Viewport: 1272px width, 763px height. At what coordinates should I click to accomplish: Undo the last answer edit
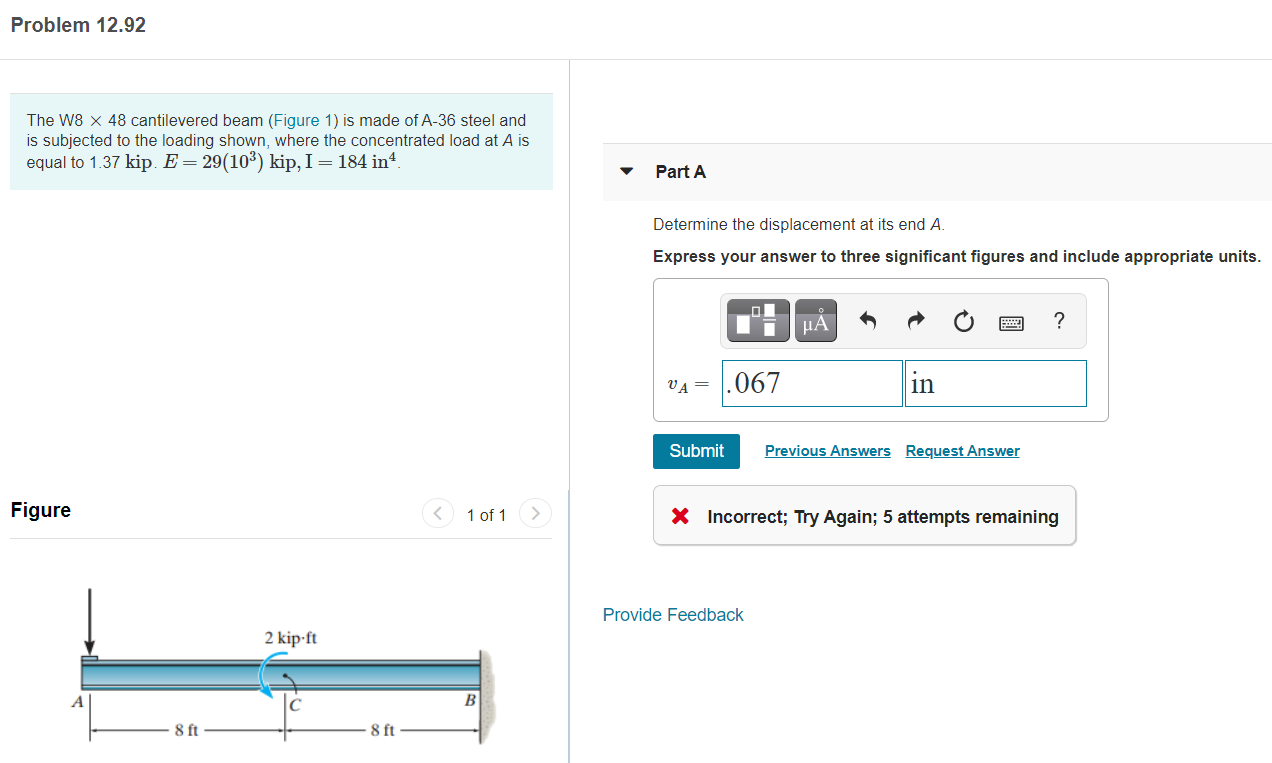pyautogui.click(x=867, y=320)
